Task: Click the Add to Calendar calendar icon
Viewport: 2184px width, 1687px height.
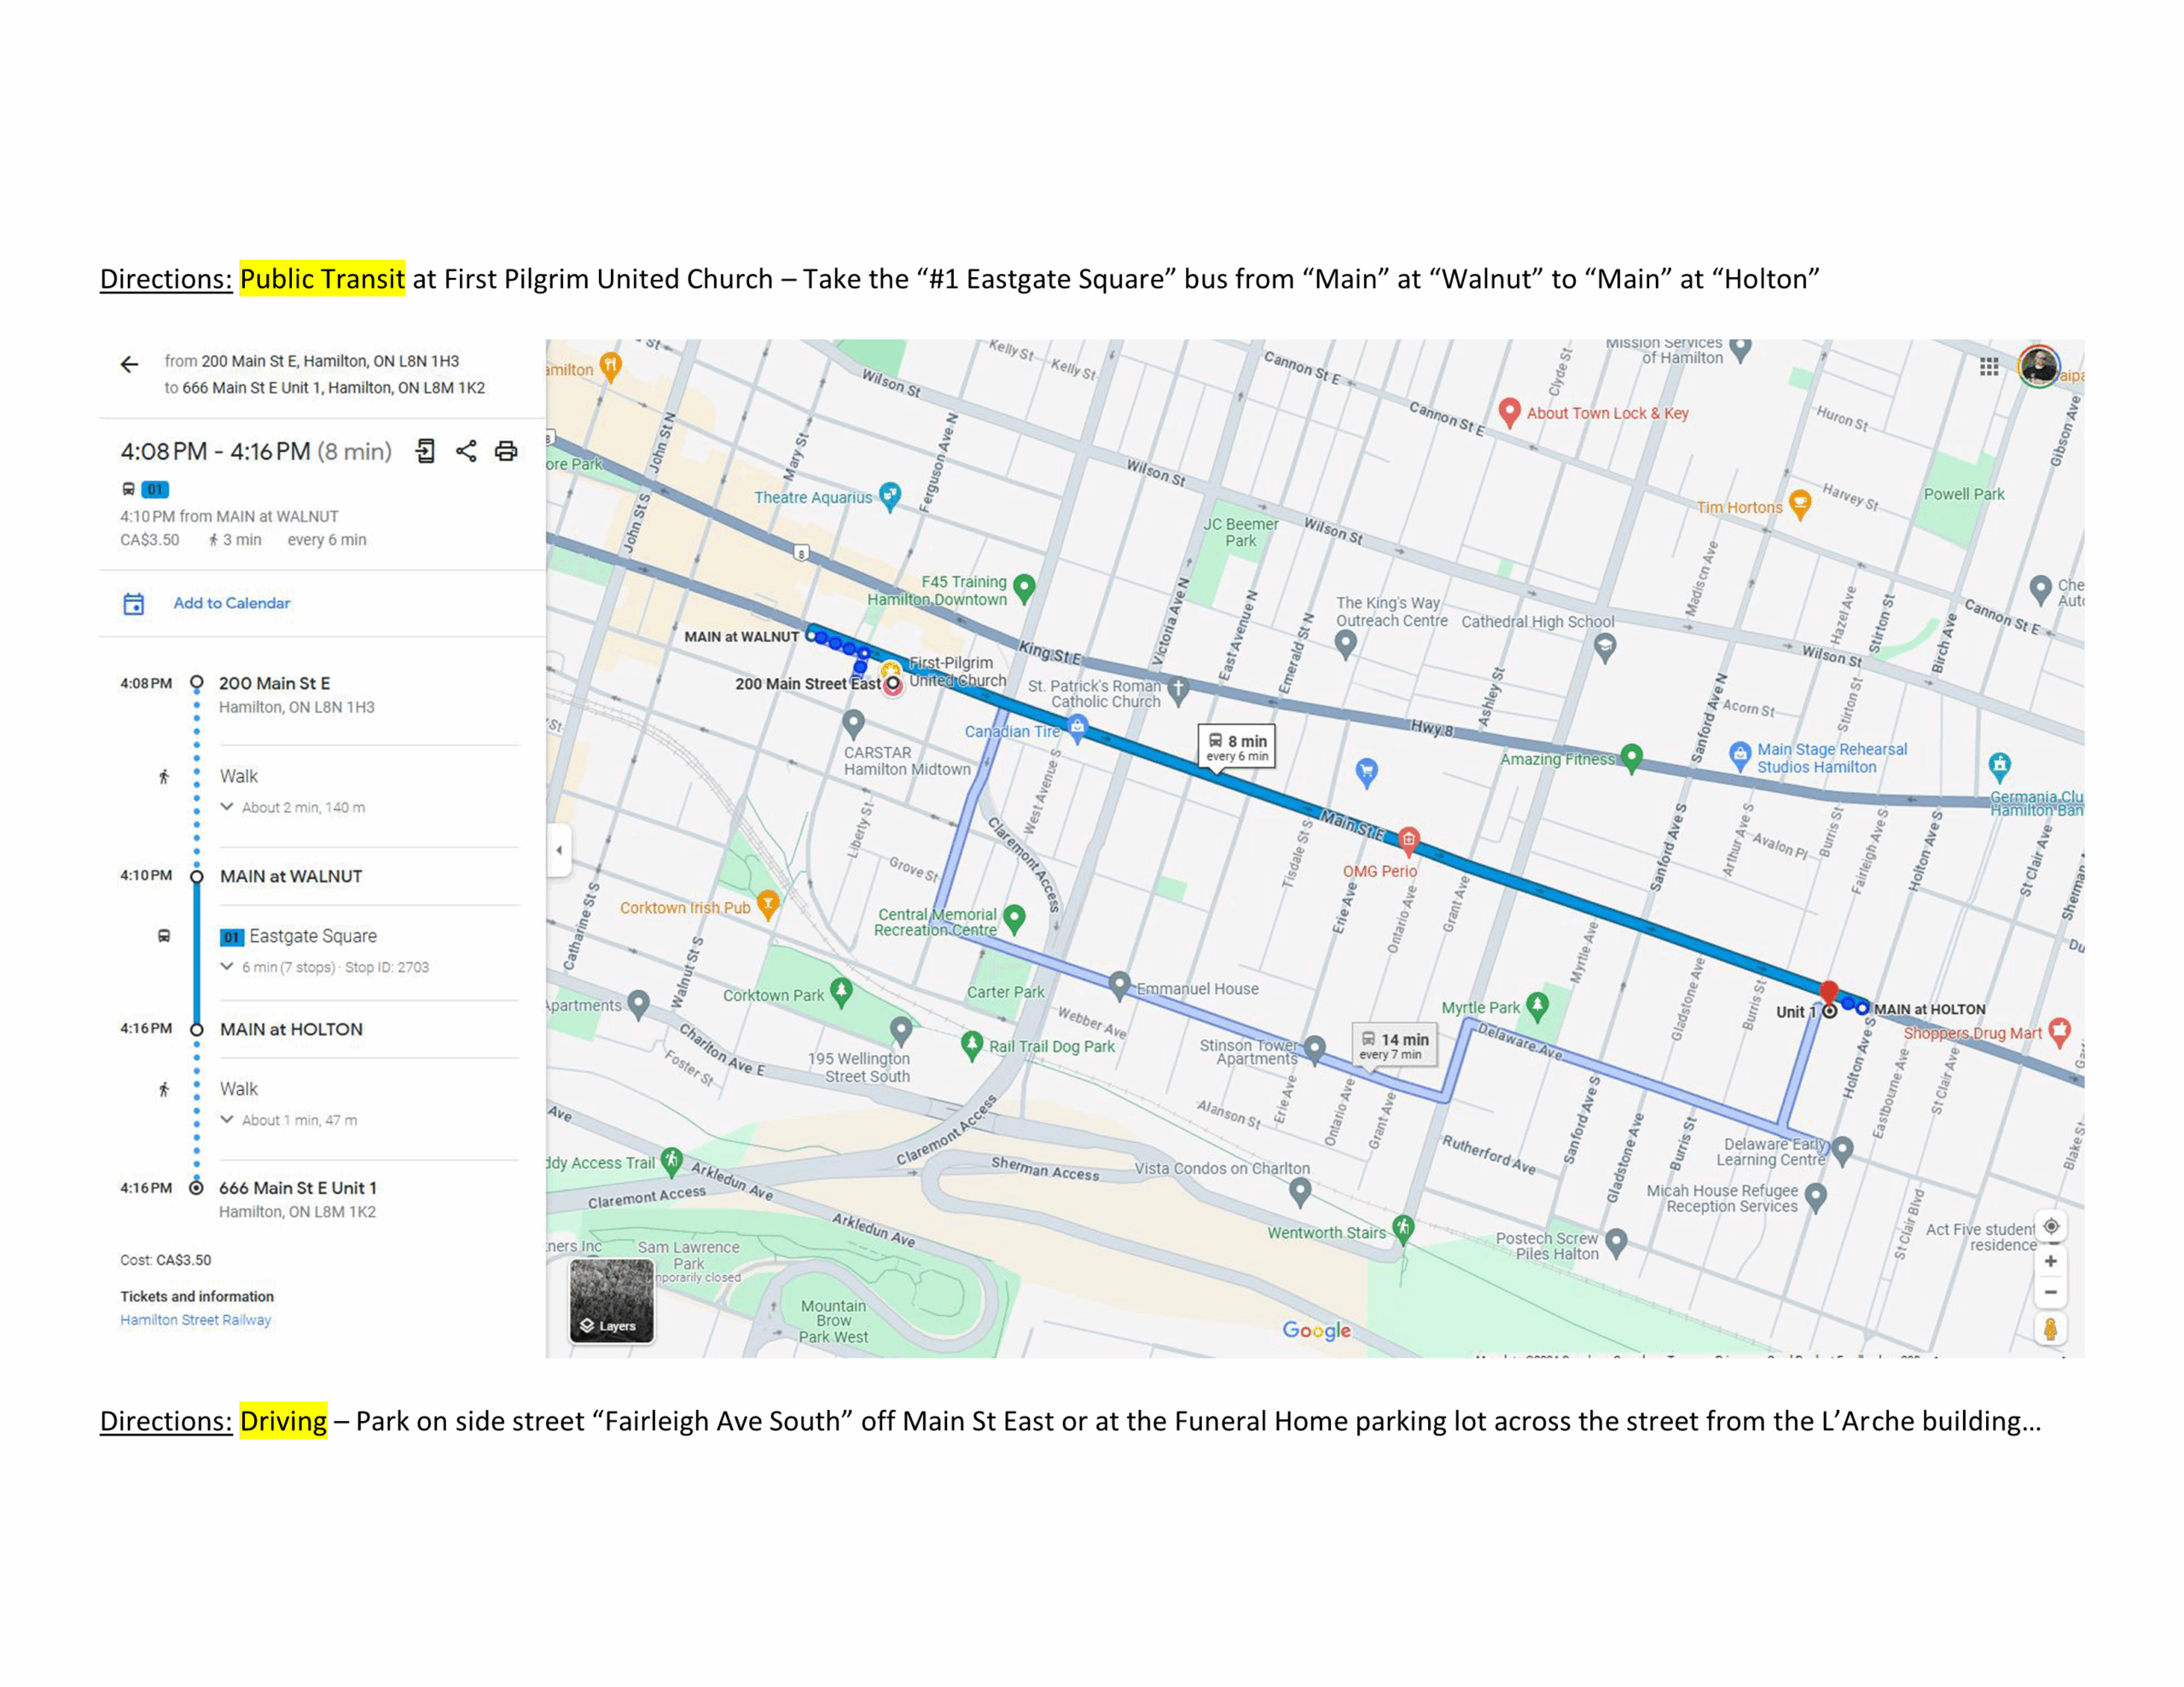Action: coord(134,604)
